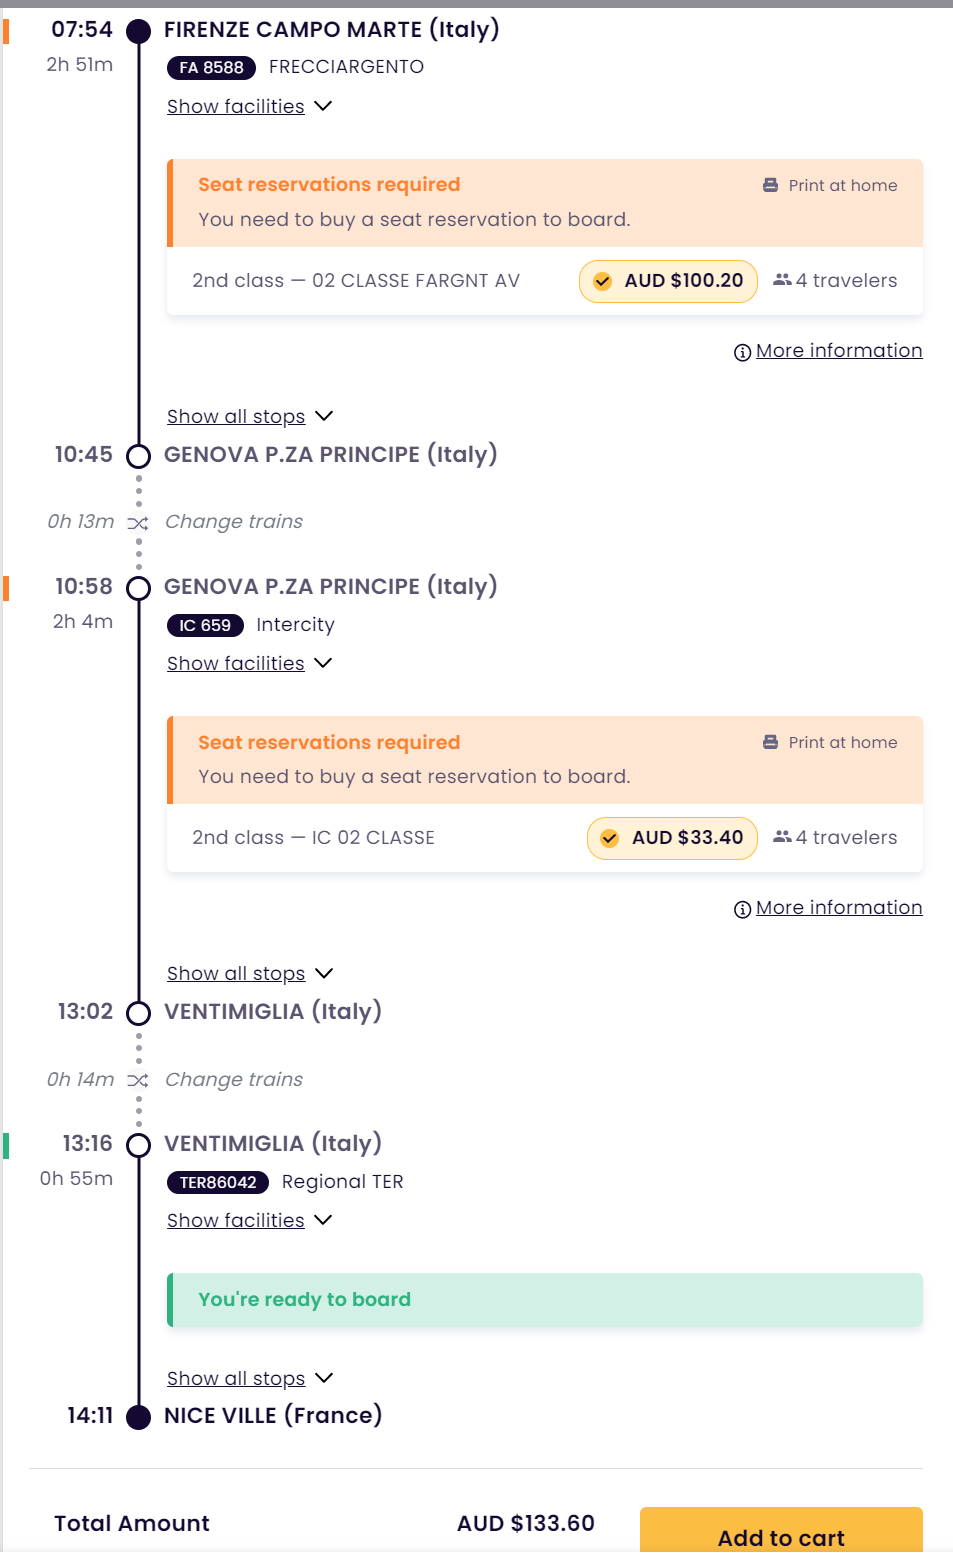This screenshot has width=953, height=1555.
Task: Show all stops between Ventimiglia and Nice
Action: click(250, 1378)
